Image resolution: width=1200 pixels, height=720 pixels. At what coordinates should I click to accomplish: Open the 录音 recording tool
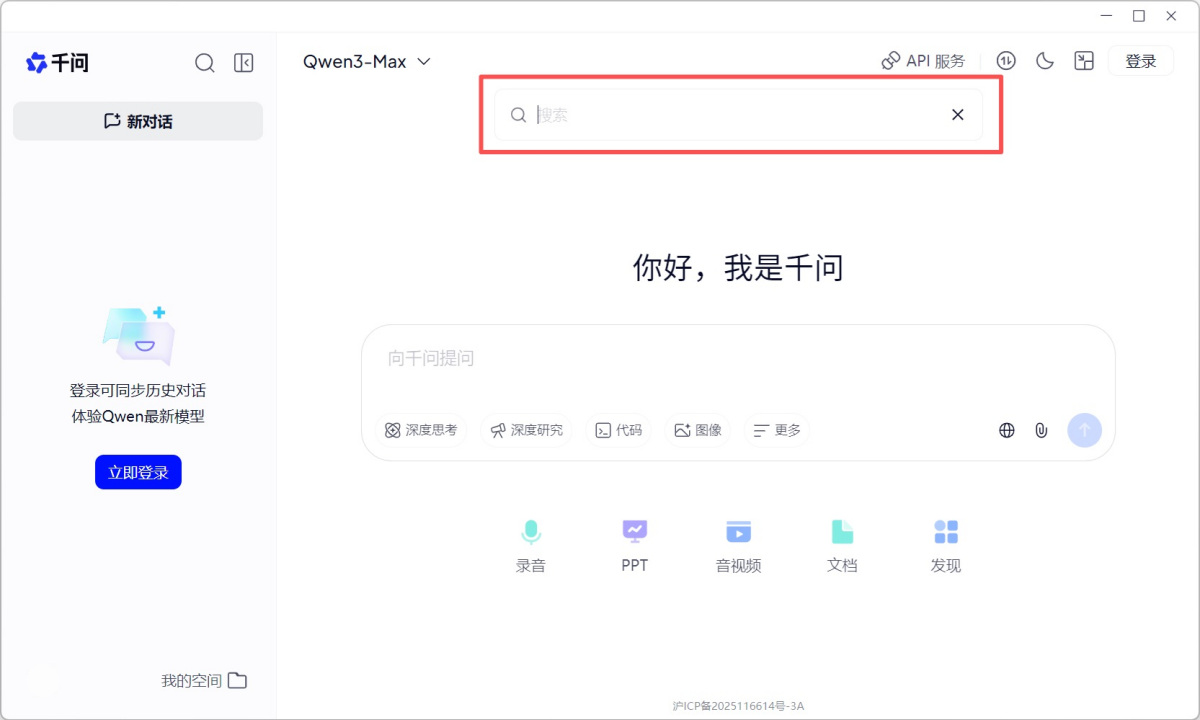coord(531,546)
